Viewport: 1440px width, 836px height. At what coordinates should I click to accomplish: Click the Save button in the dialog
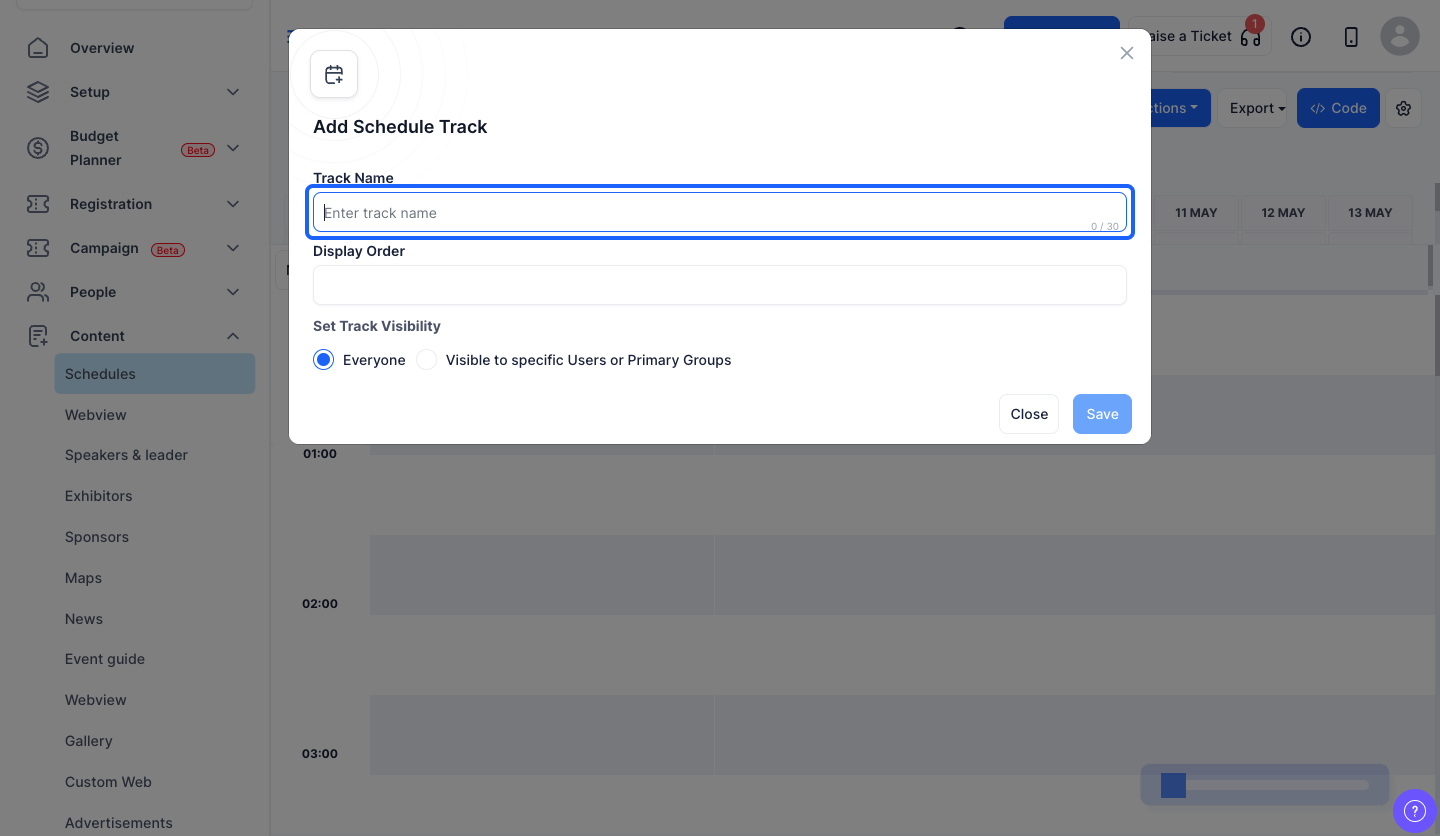[1102, 414]
